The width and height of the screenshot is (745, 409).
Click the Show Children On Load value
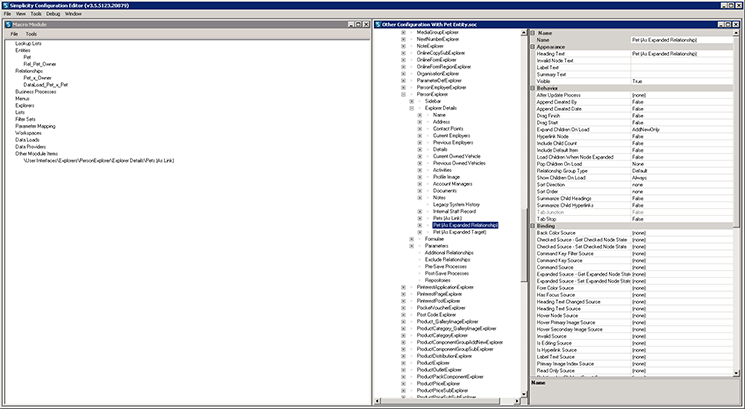[682, 178]
